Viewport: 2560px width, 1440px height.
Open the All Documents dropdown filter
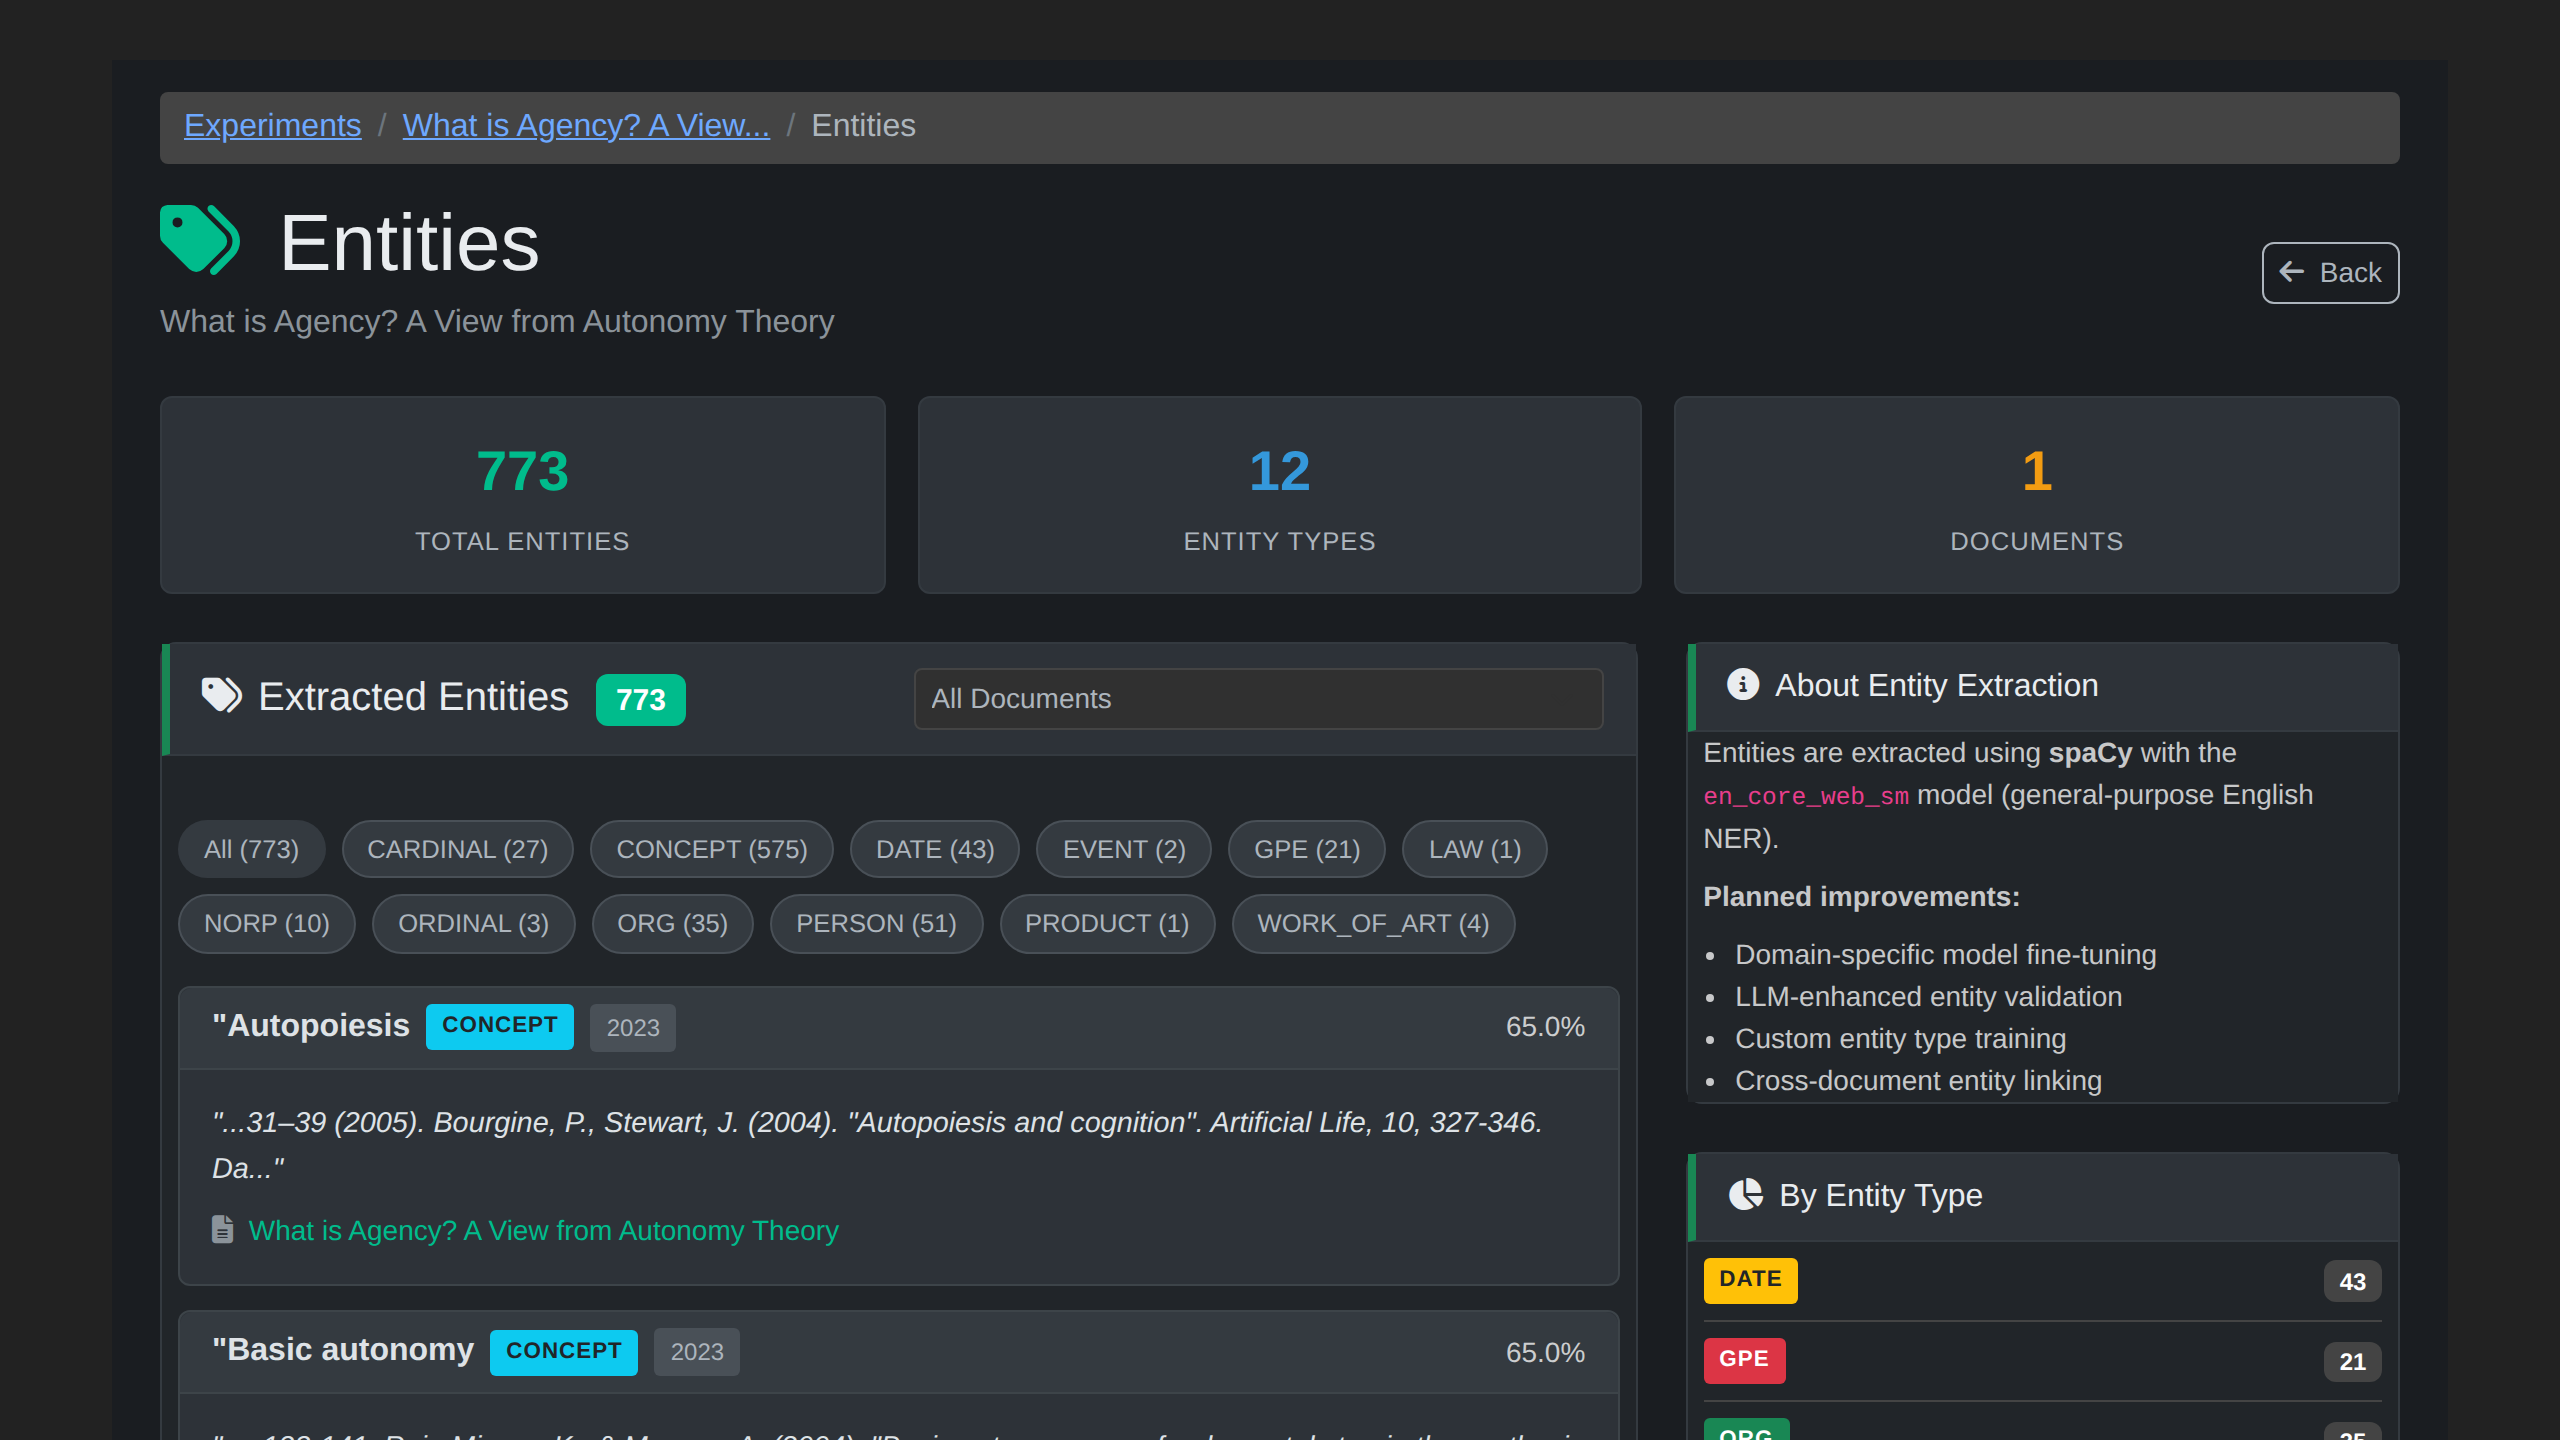click(x=1257, y=698)
